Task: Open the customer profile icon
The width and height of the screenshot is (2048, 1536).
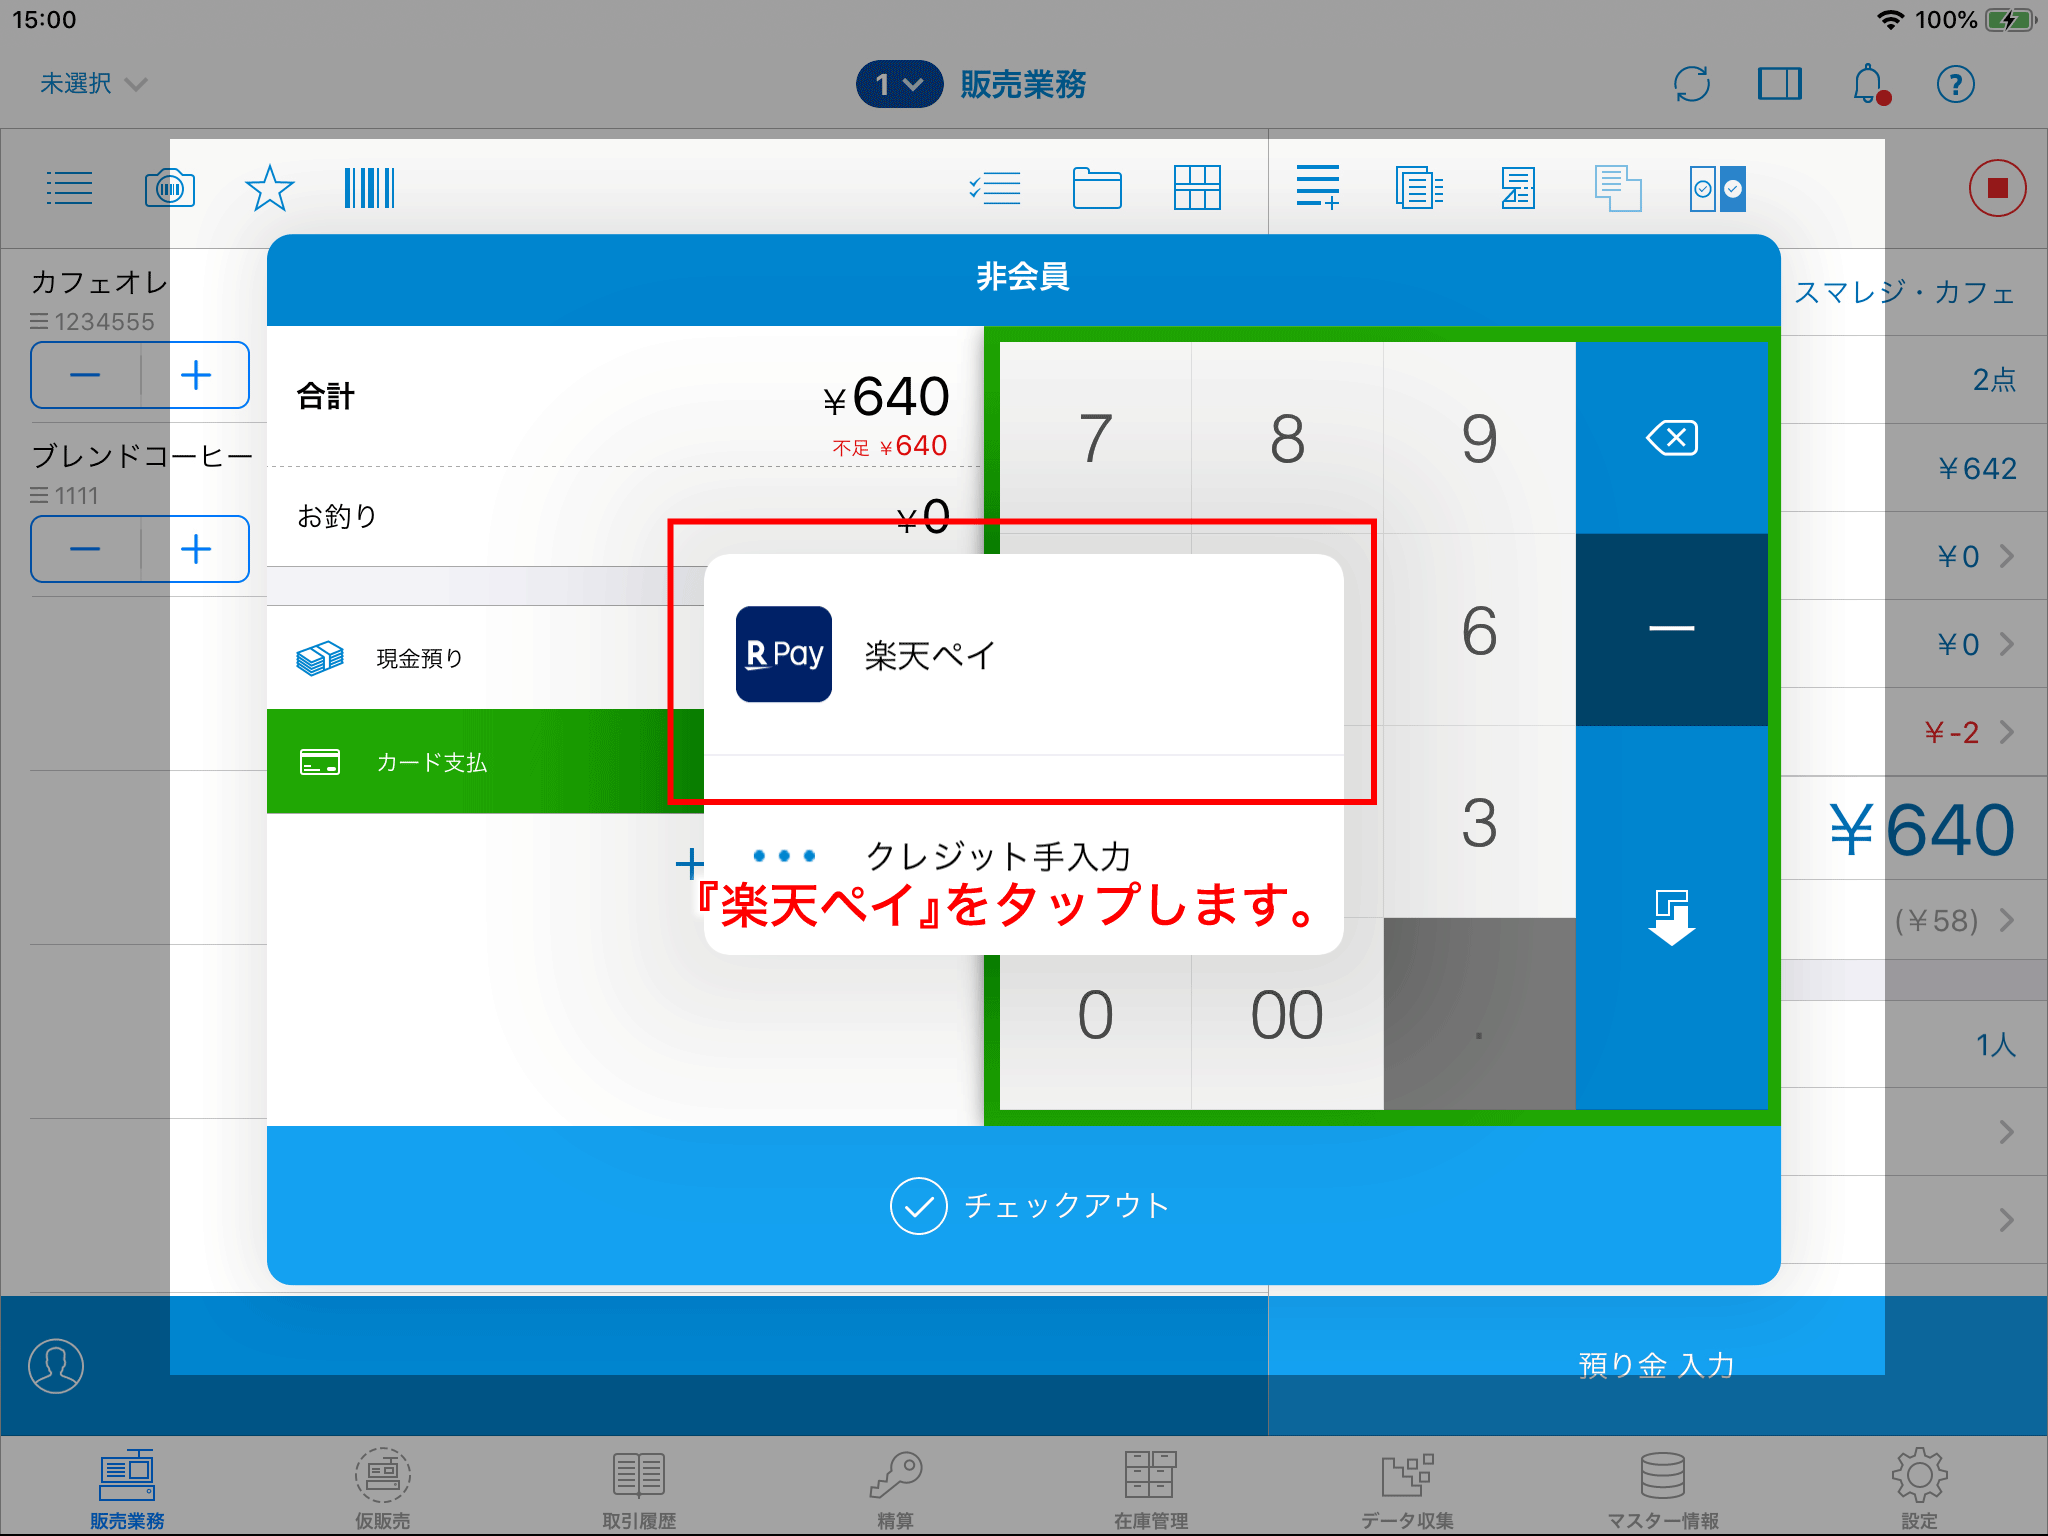Action: (56, 1366)
